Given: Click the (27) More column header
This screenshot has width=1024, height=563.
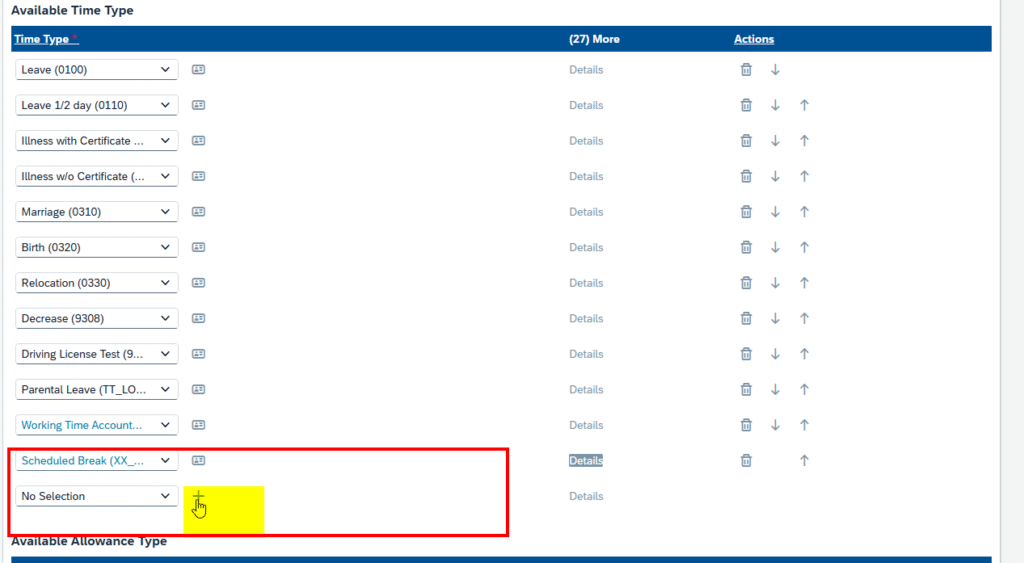Looking at the screenshot, I should pos(594,39).
